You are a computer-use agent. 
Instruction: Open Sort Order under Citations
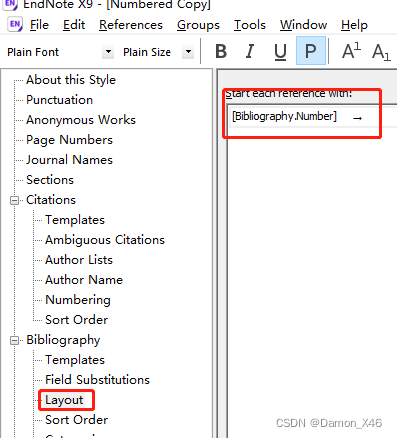(x=76, y=320)
